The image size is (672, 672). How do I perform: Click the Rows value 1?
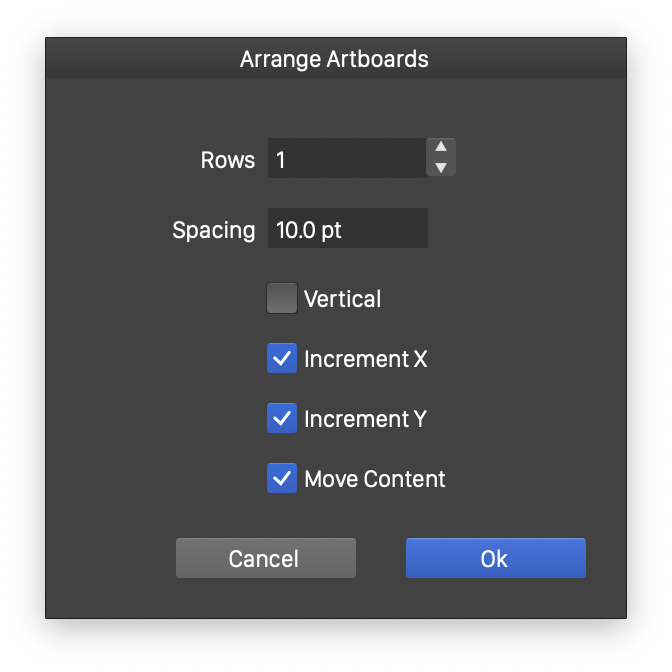[x=281, y=160]
